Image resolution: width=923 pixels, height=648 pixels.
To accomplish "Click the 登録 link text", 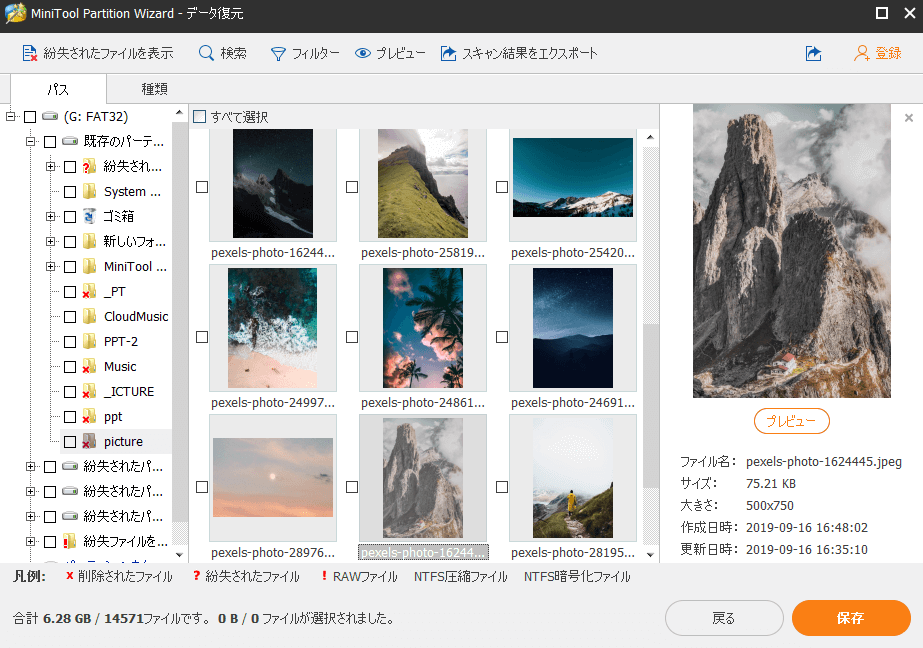I will tap(888, 54).
